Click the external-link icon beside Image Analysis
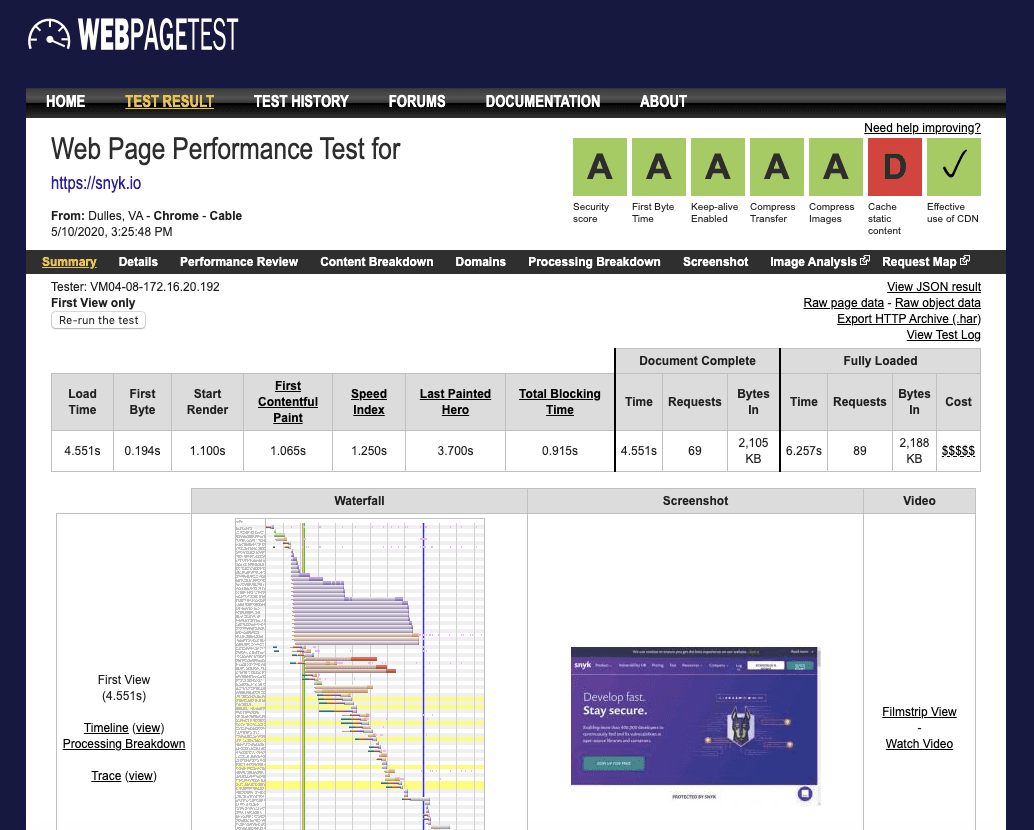 click(865, 260)
